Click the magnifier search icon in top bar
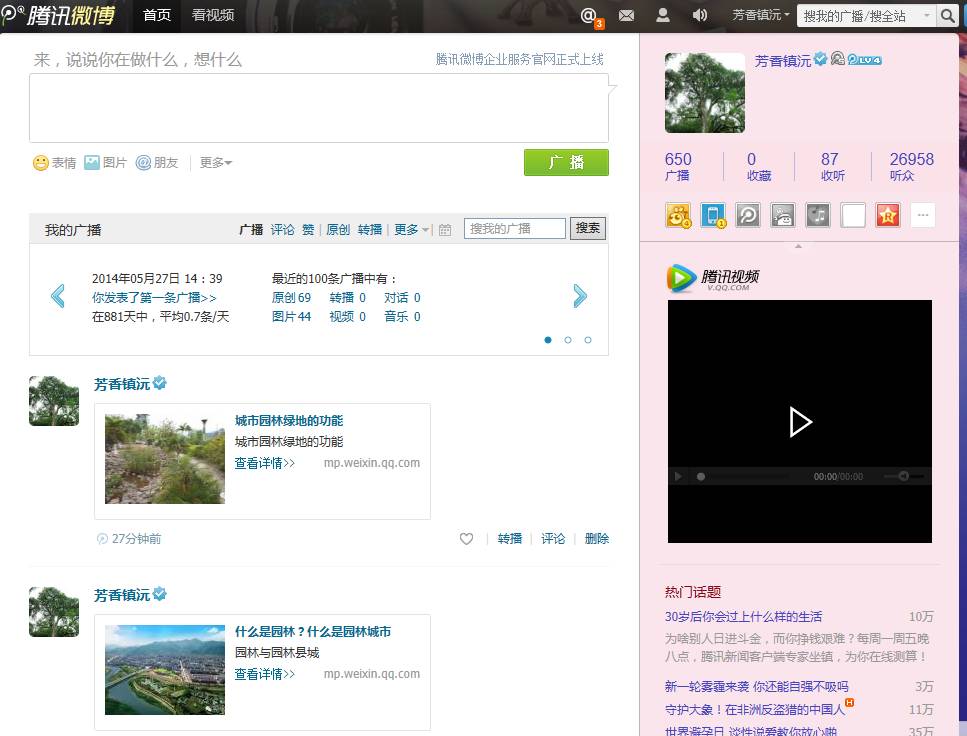Image resolution: width=967 pixels, height=736 pixels. 948,15
